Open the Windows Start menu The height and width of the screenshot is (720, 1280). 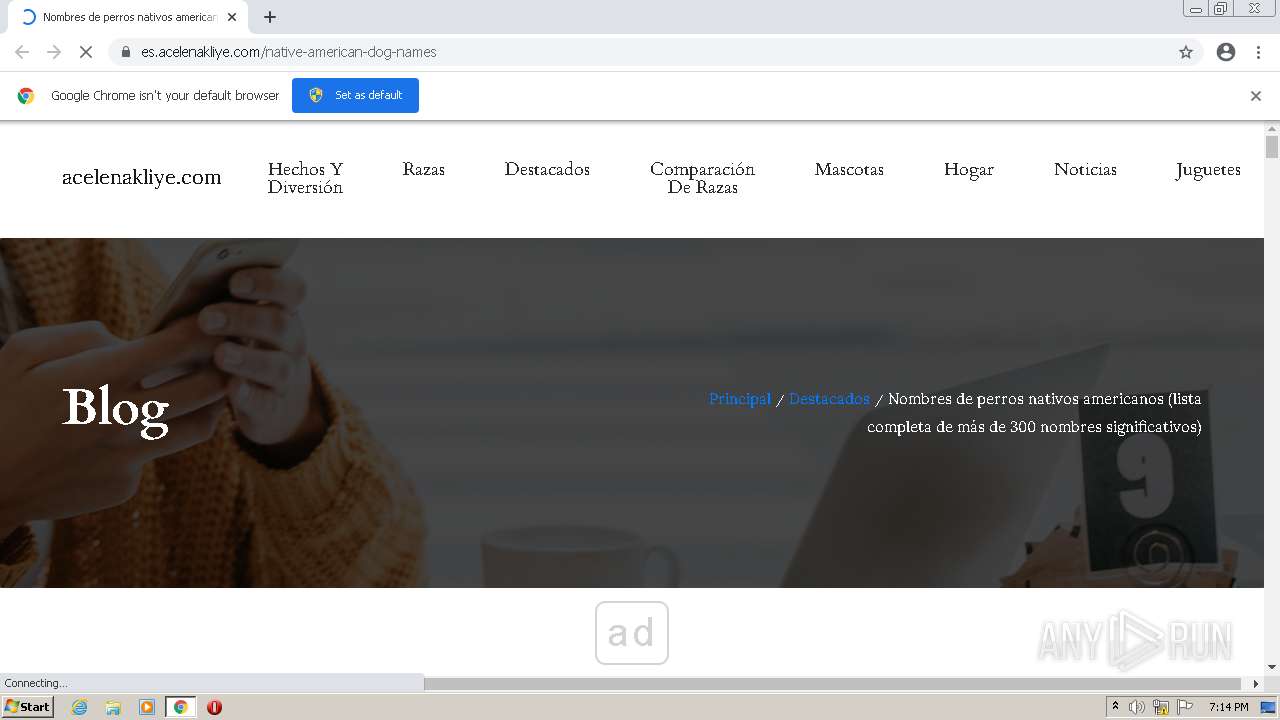point(27,707)
